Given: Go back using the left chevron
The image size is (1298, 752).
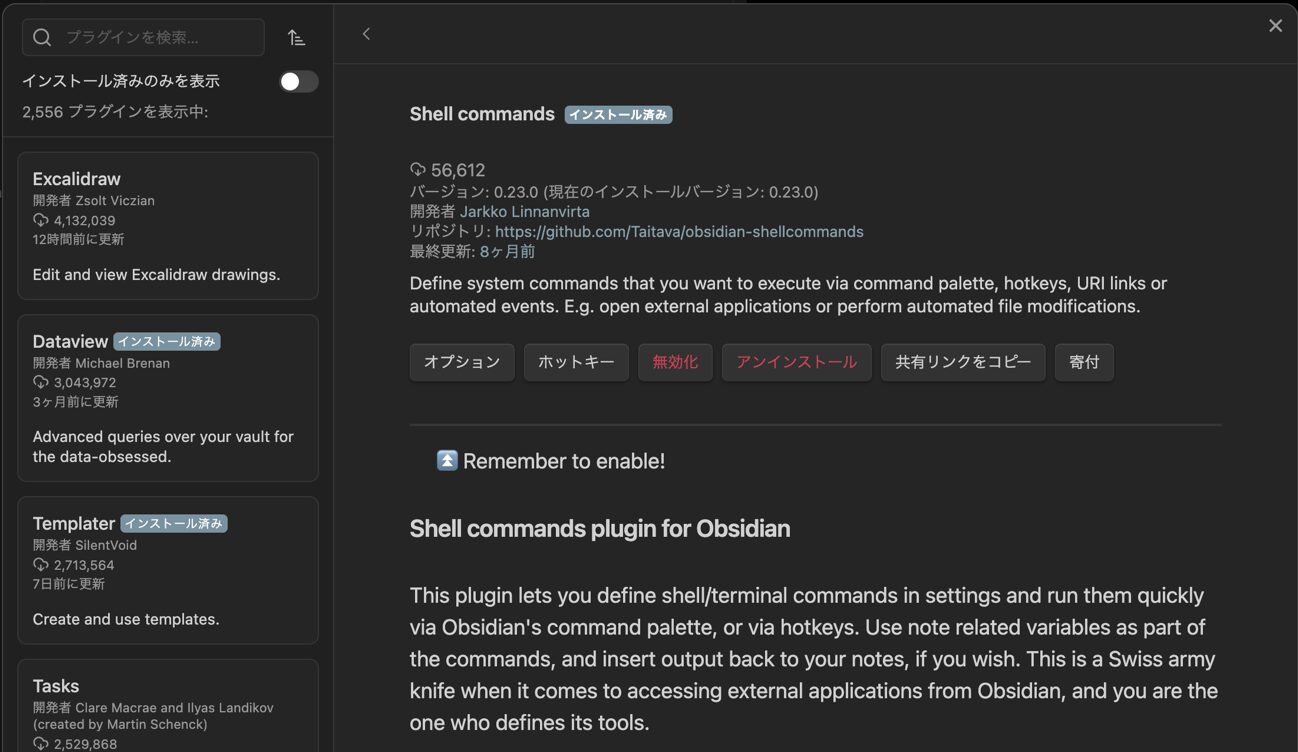Looking at the screenshot, I should click(x=366, y=34).
